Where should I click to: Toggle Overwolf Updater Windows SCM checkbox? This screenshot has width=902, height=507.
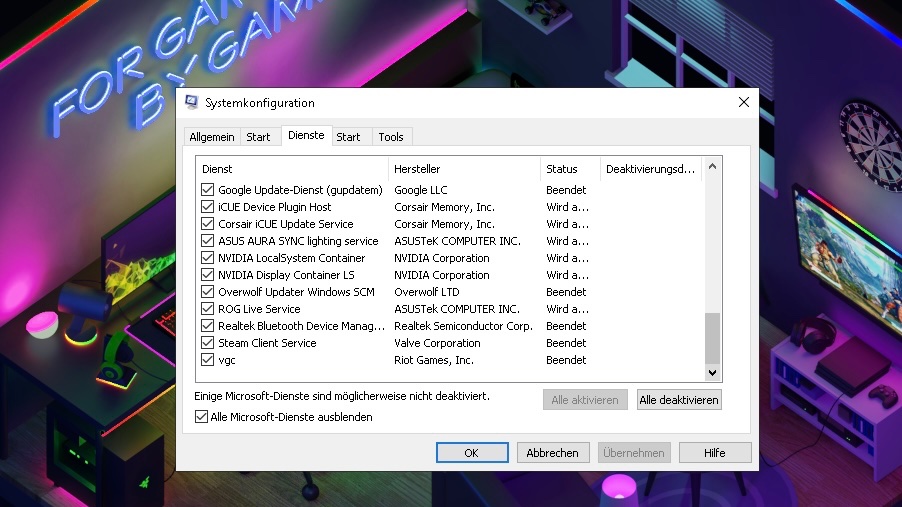click(208, 292)
